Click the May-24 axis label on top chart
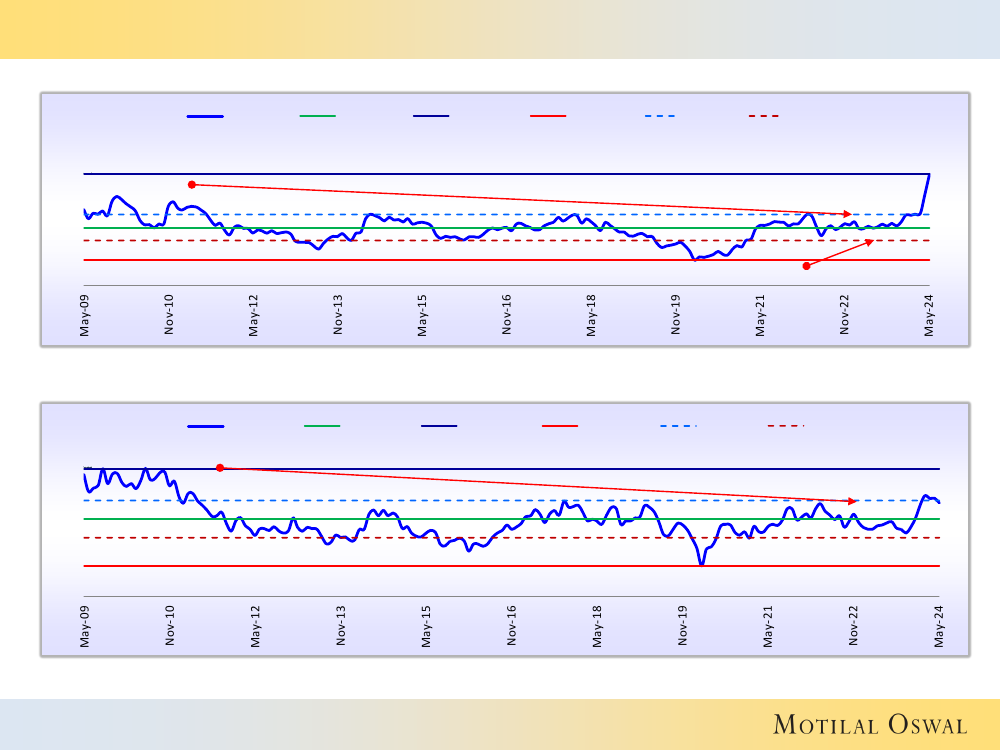 pos(930,314)
